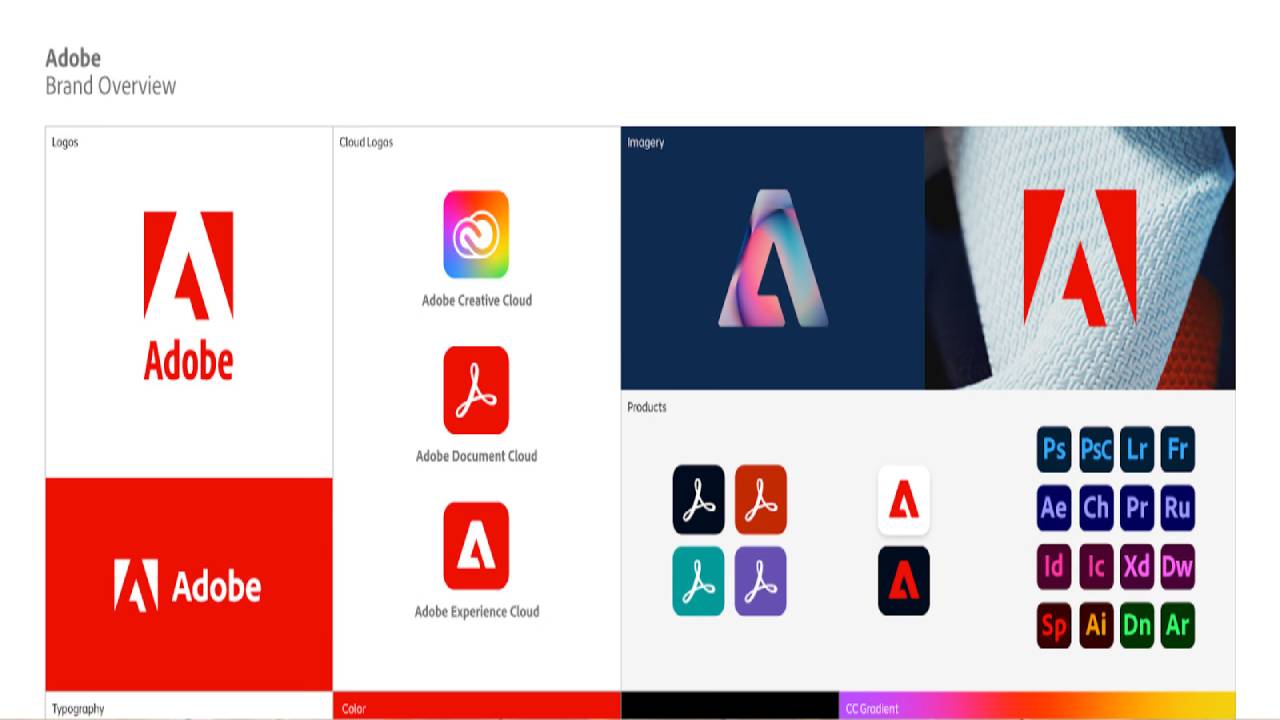
Task: Select the Aero Ar icon
Action: [x=1178, y=626]
